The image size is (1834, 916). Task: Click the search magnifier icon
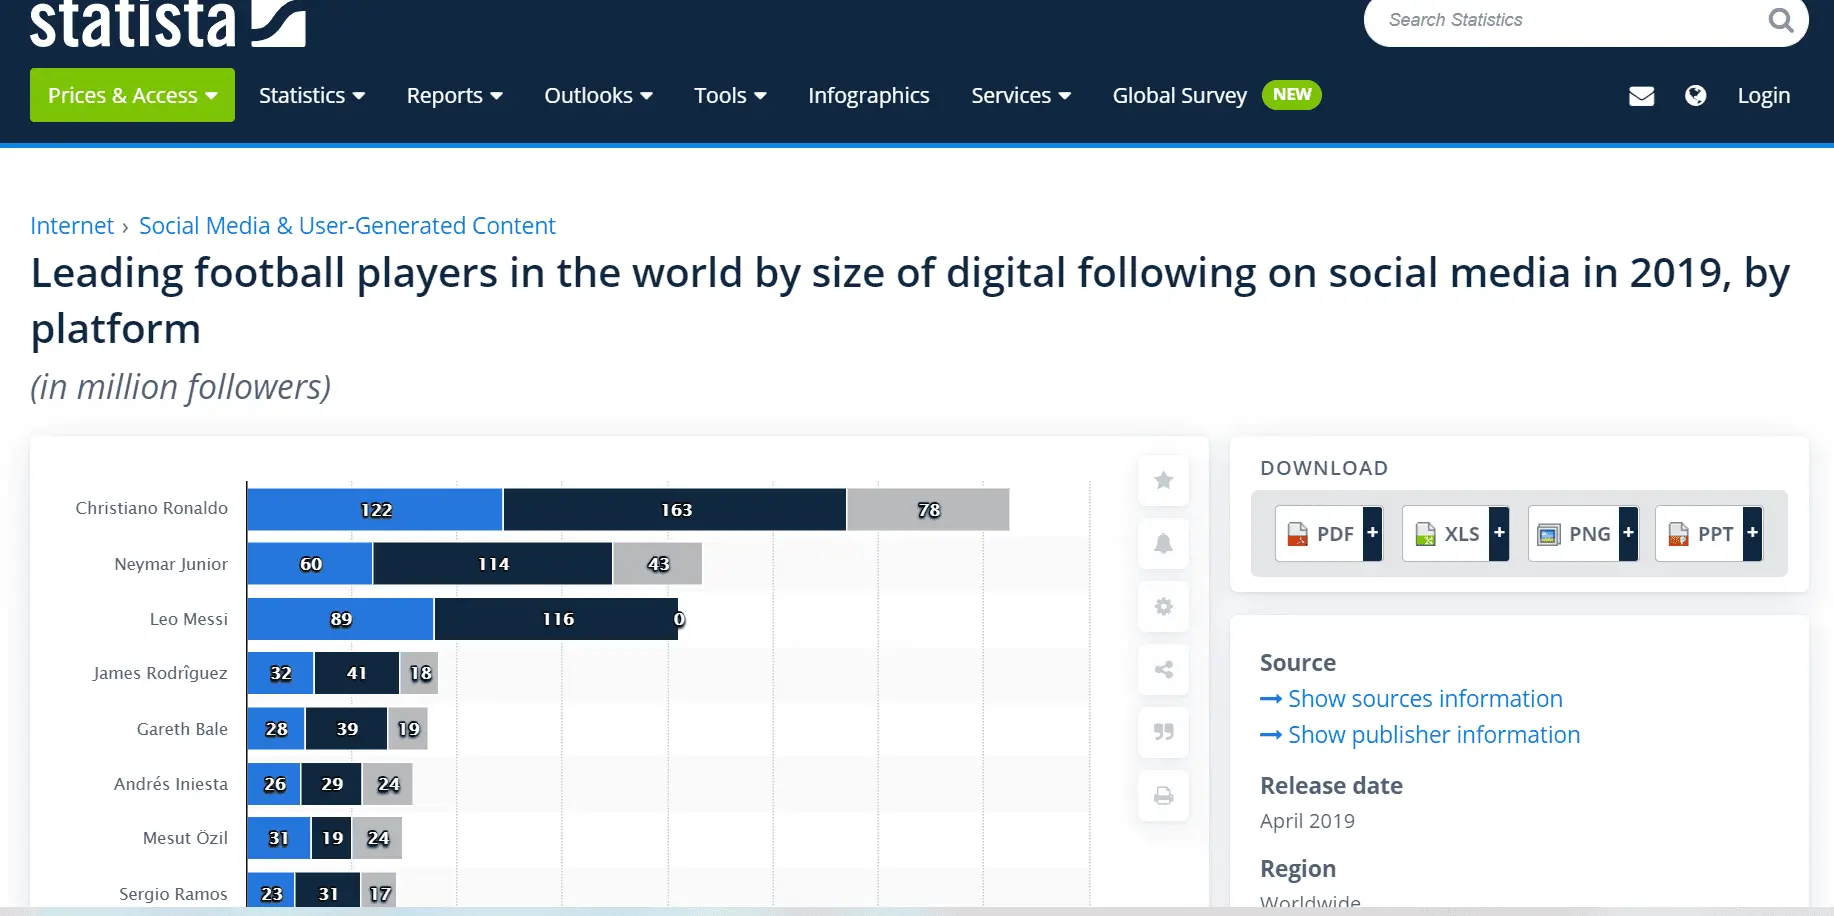point(1780,20)
